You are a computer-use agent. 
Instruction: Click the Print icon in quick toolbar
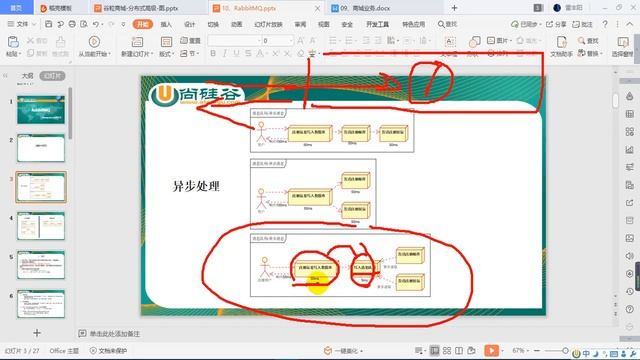point(72,24)
